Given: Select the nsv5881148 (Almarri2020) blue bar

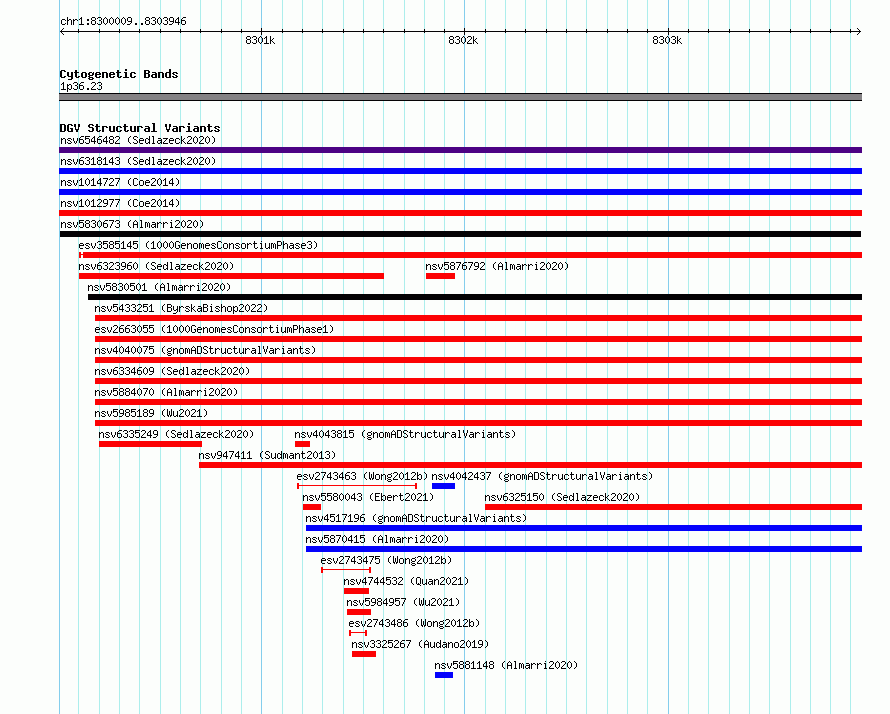Looking at the screenshot, I should [444, 675].
